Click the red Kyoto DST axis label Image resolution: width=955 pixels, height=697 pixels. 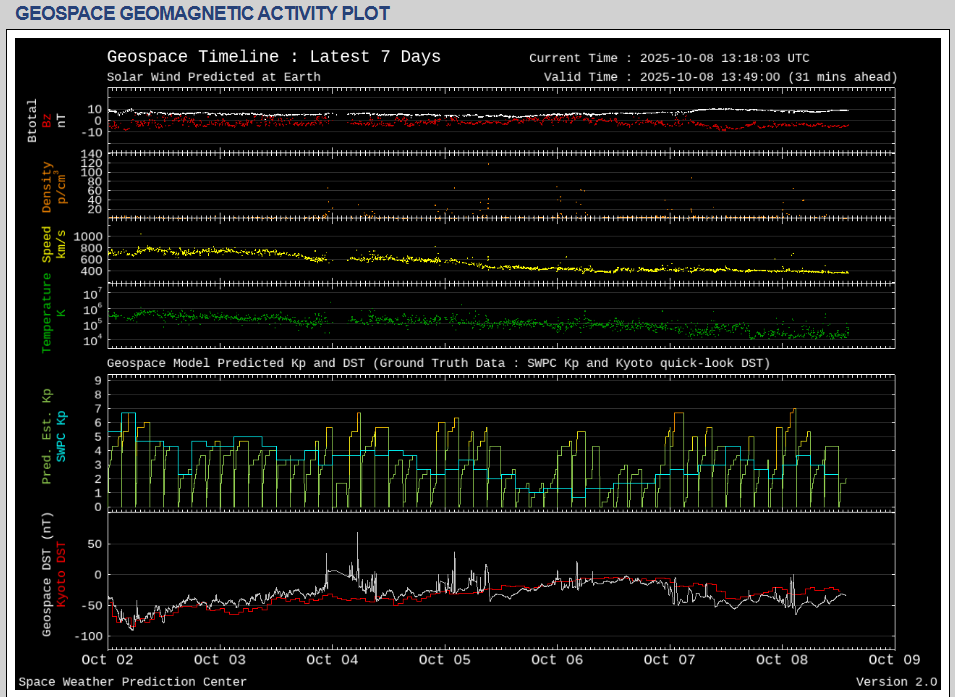pyautogui.click(x=61, y=577)
